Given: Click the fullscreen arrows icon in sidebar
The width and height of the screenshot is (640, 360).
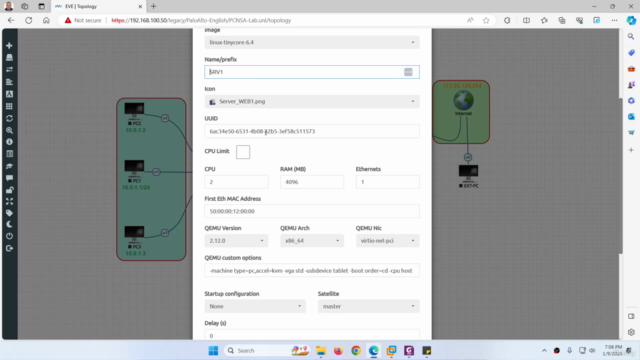Looking at the screenshot, I should tap(9, 202).
